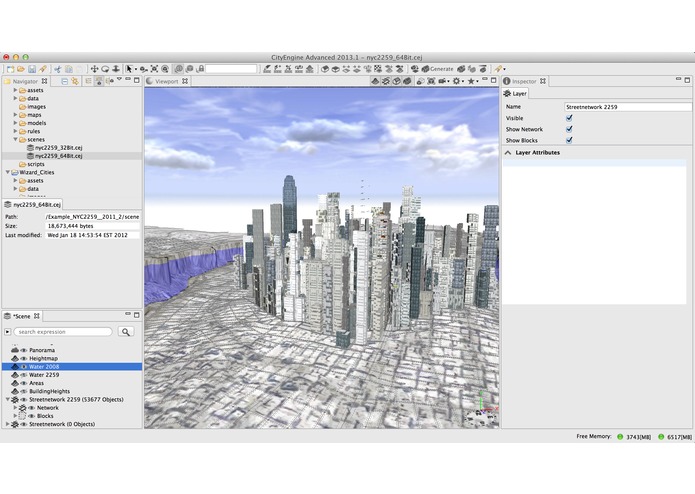Select the Water 2008 layer
Image resolution: width=695 pixels, height=494 pixels.
pyautogui.click(x=72, y=366)
